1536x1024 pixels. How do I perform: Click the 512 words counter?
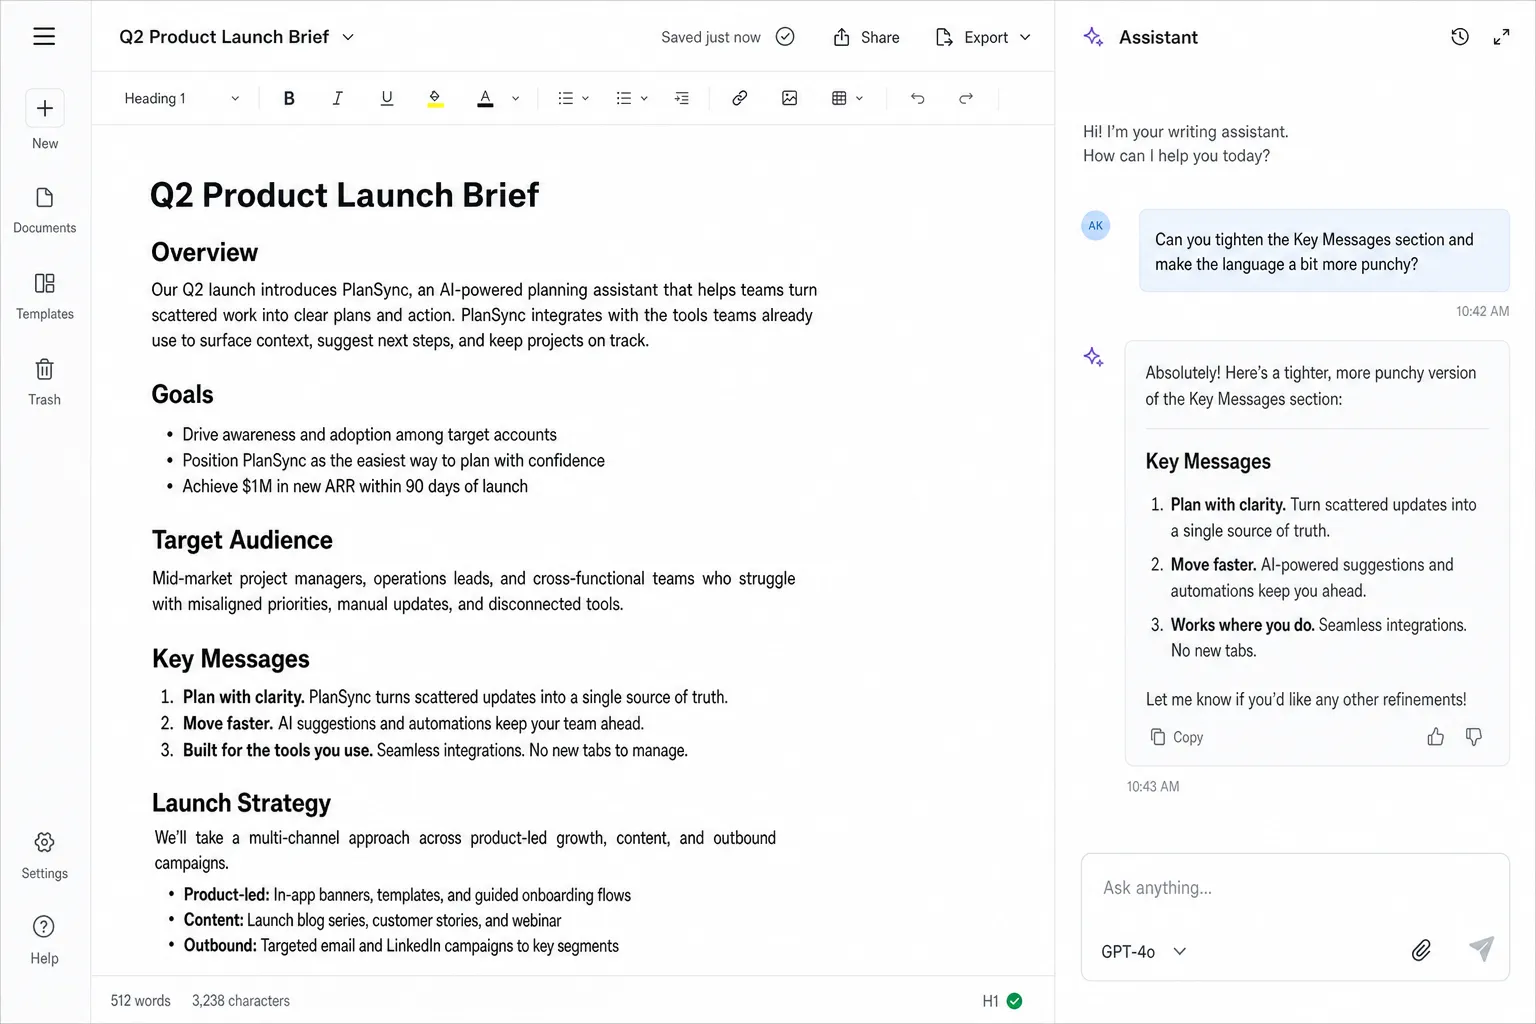click(x=141, y=1001)
